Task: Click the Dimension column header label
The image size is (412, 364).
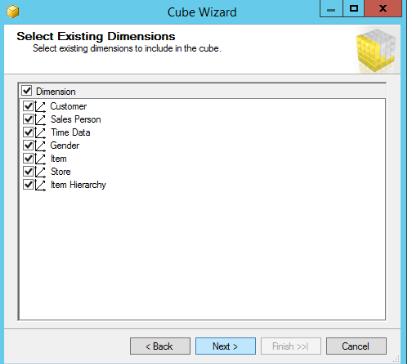Action: click(56, 91)
